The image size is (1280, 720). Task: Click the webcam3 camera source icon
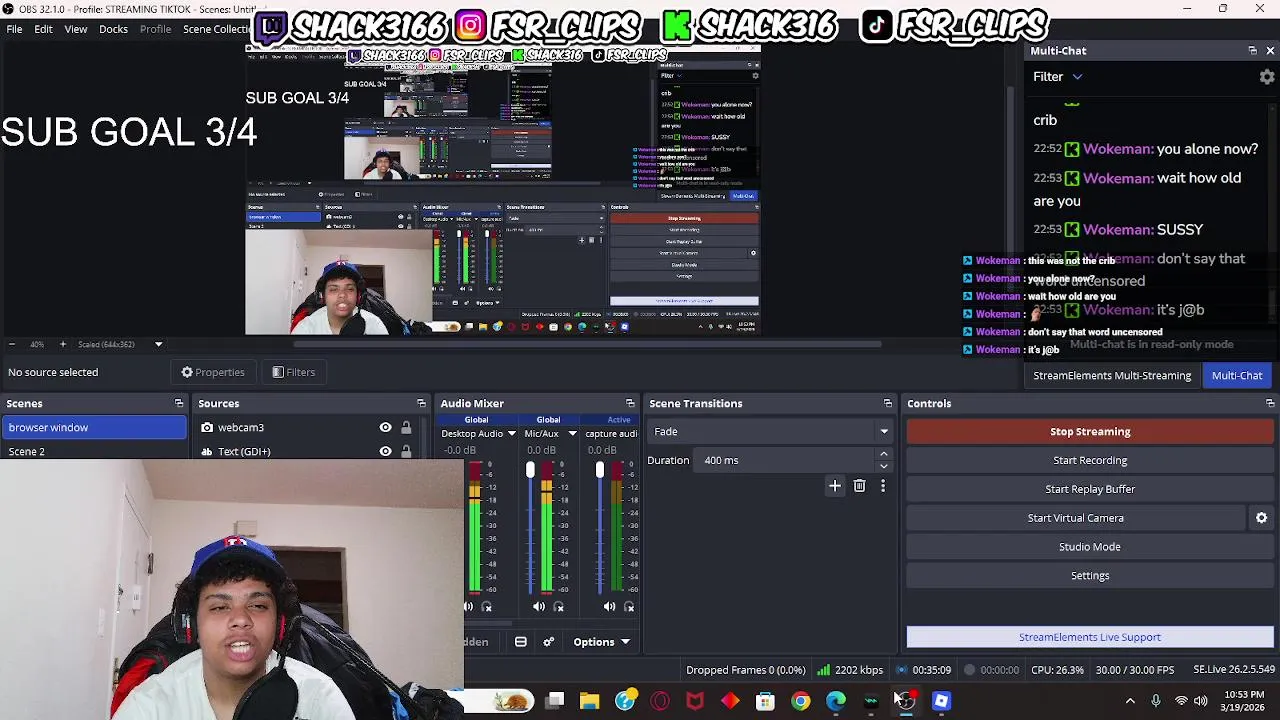[207, 428]
